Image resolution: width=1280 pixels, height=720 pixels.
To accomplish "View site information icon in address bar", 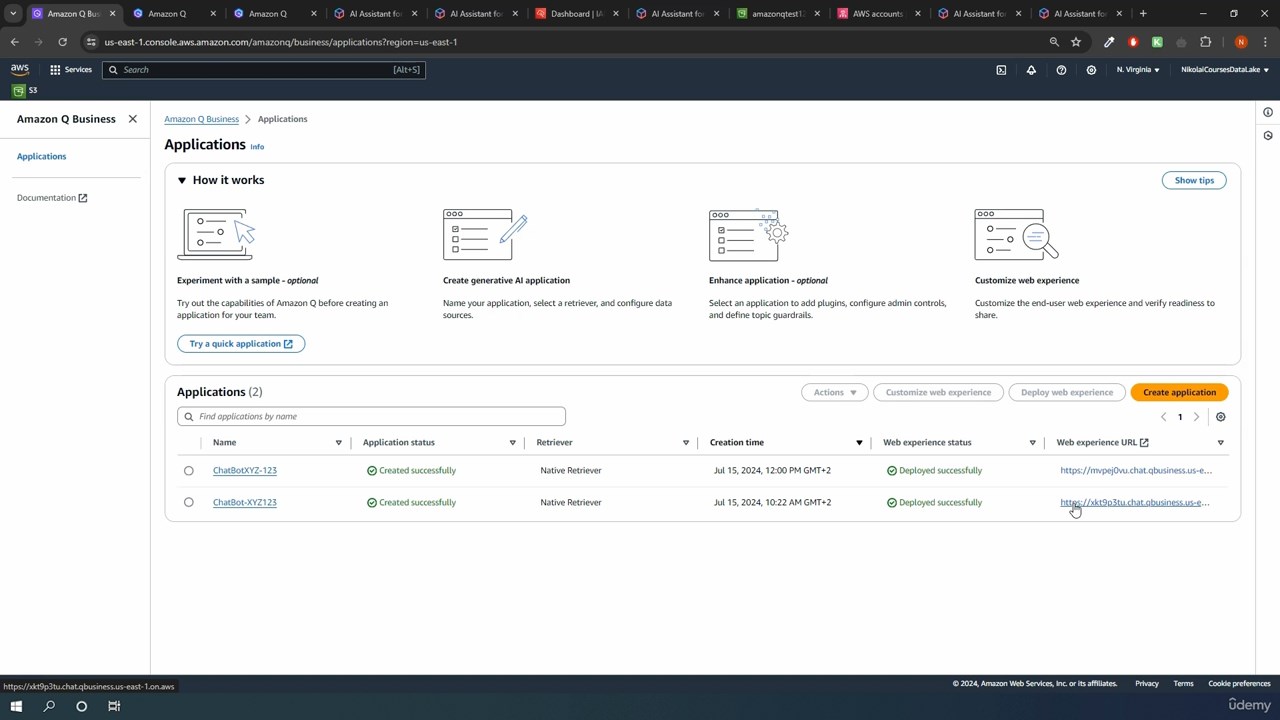I will (x=91, y=42).
